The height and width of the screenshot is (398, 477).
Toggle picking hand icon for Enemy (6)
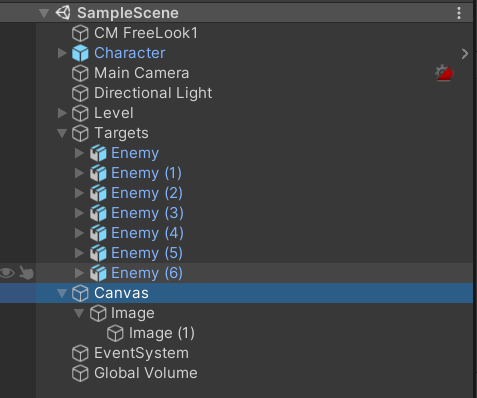[x=26, y=273]
